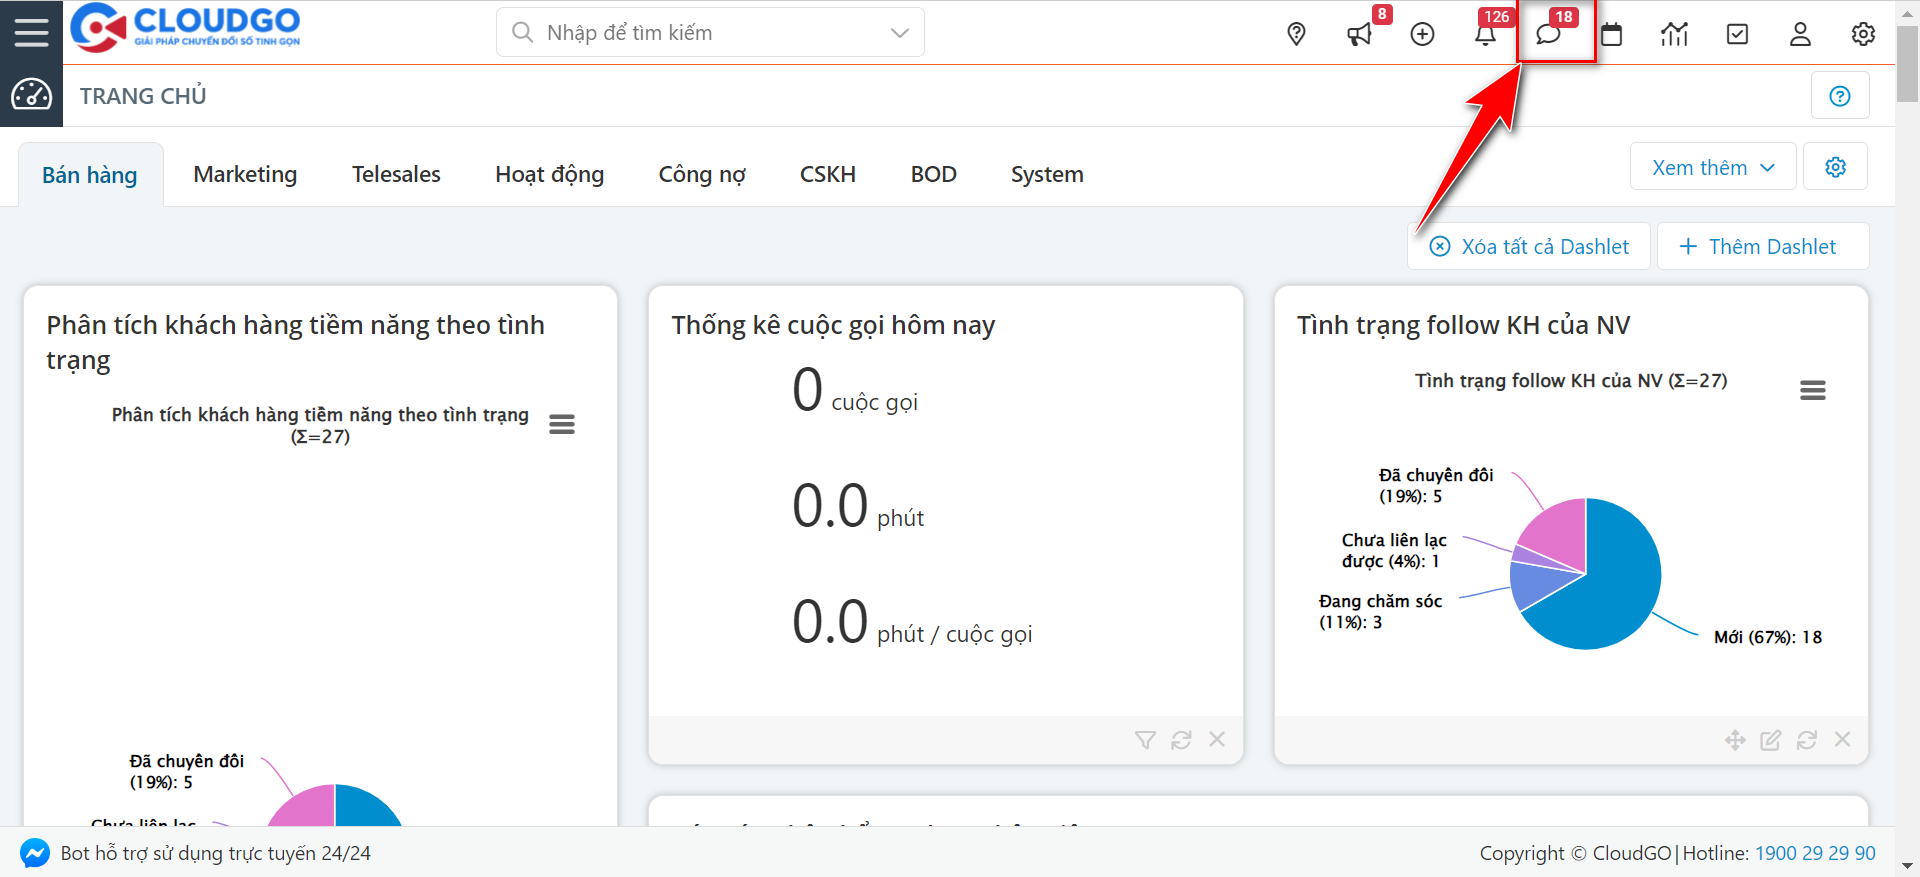
Task: Click the Thêm Dashlet button
Action: point(1762,246)
